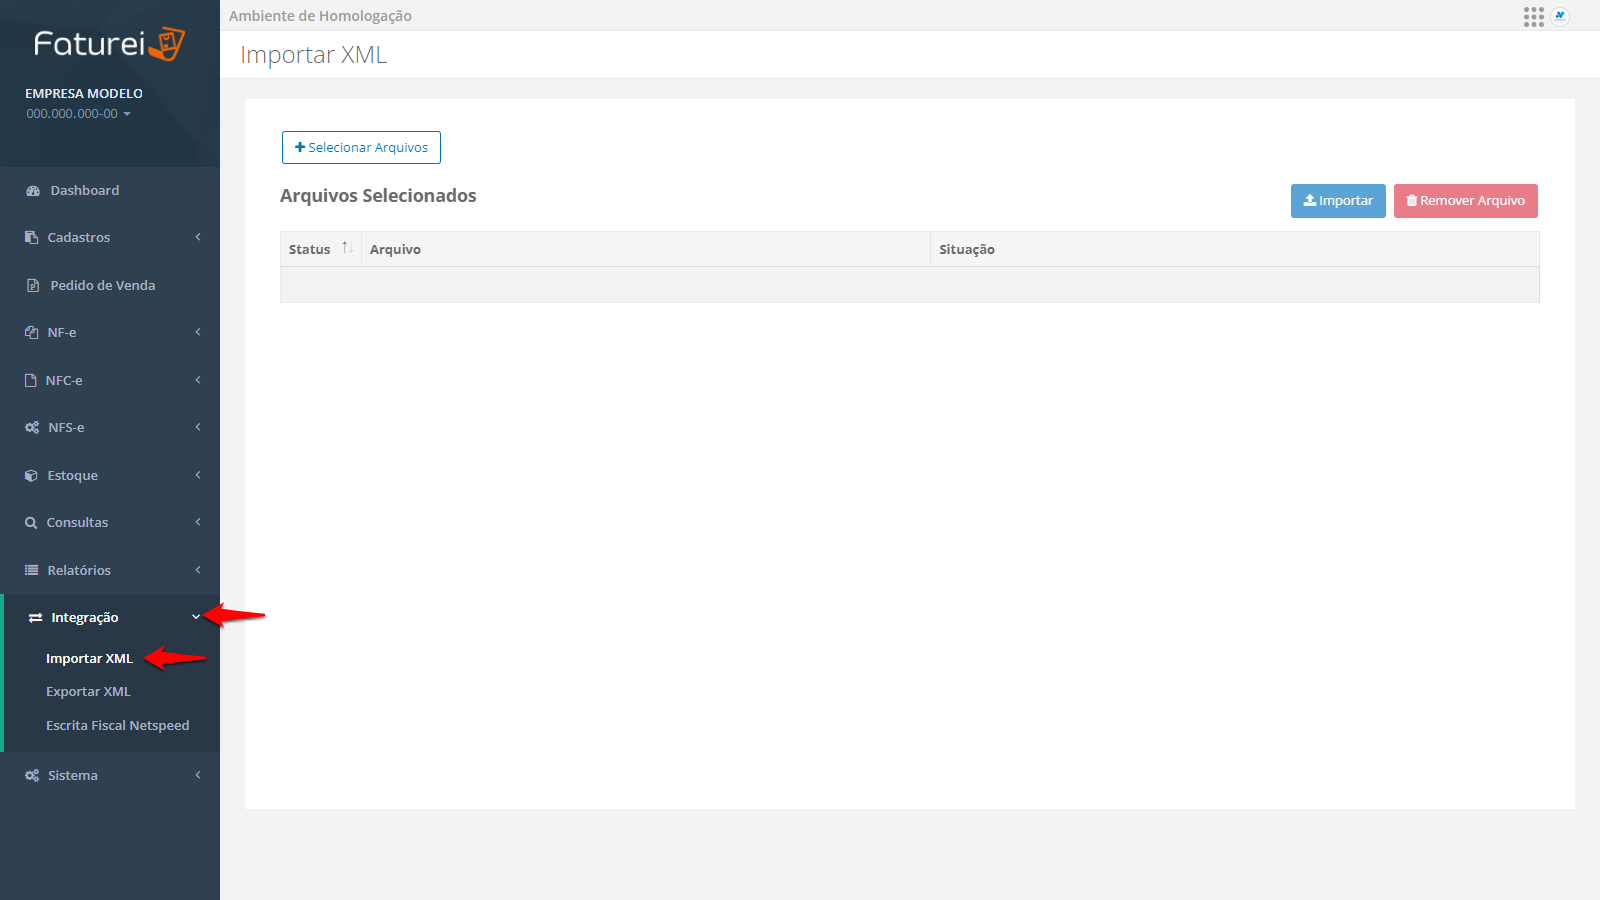Collapse the Integração menu chevron
This screenshot has height=900, width=1600.
click(x=196, y=617)
